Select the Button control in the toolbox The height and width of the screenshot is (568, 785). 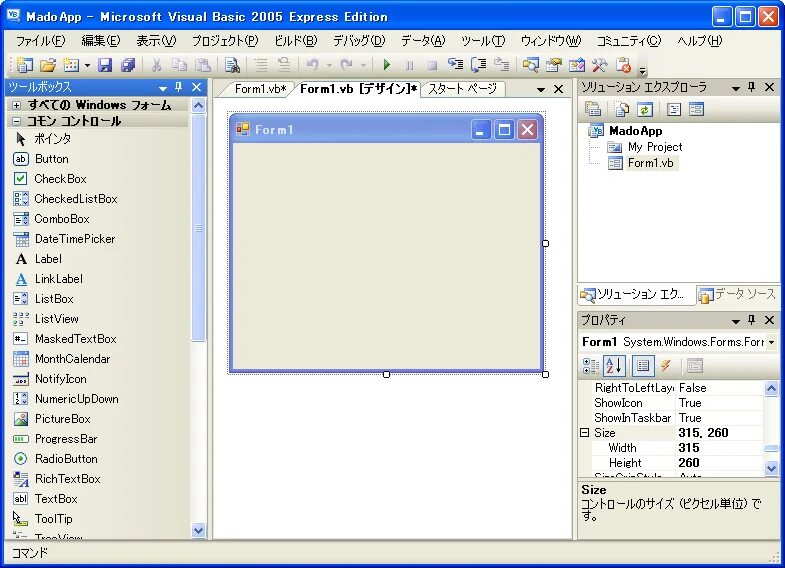pos(52,159)
